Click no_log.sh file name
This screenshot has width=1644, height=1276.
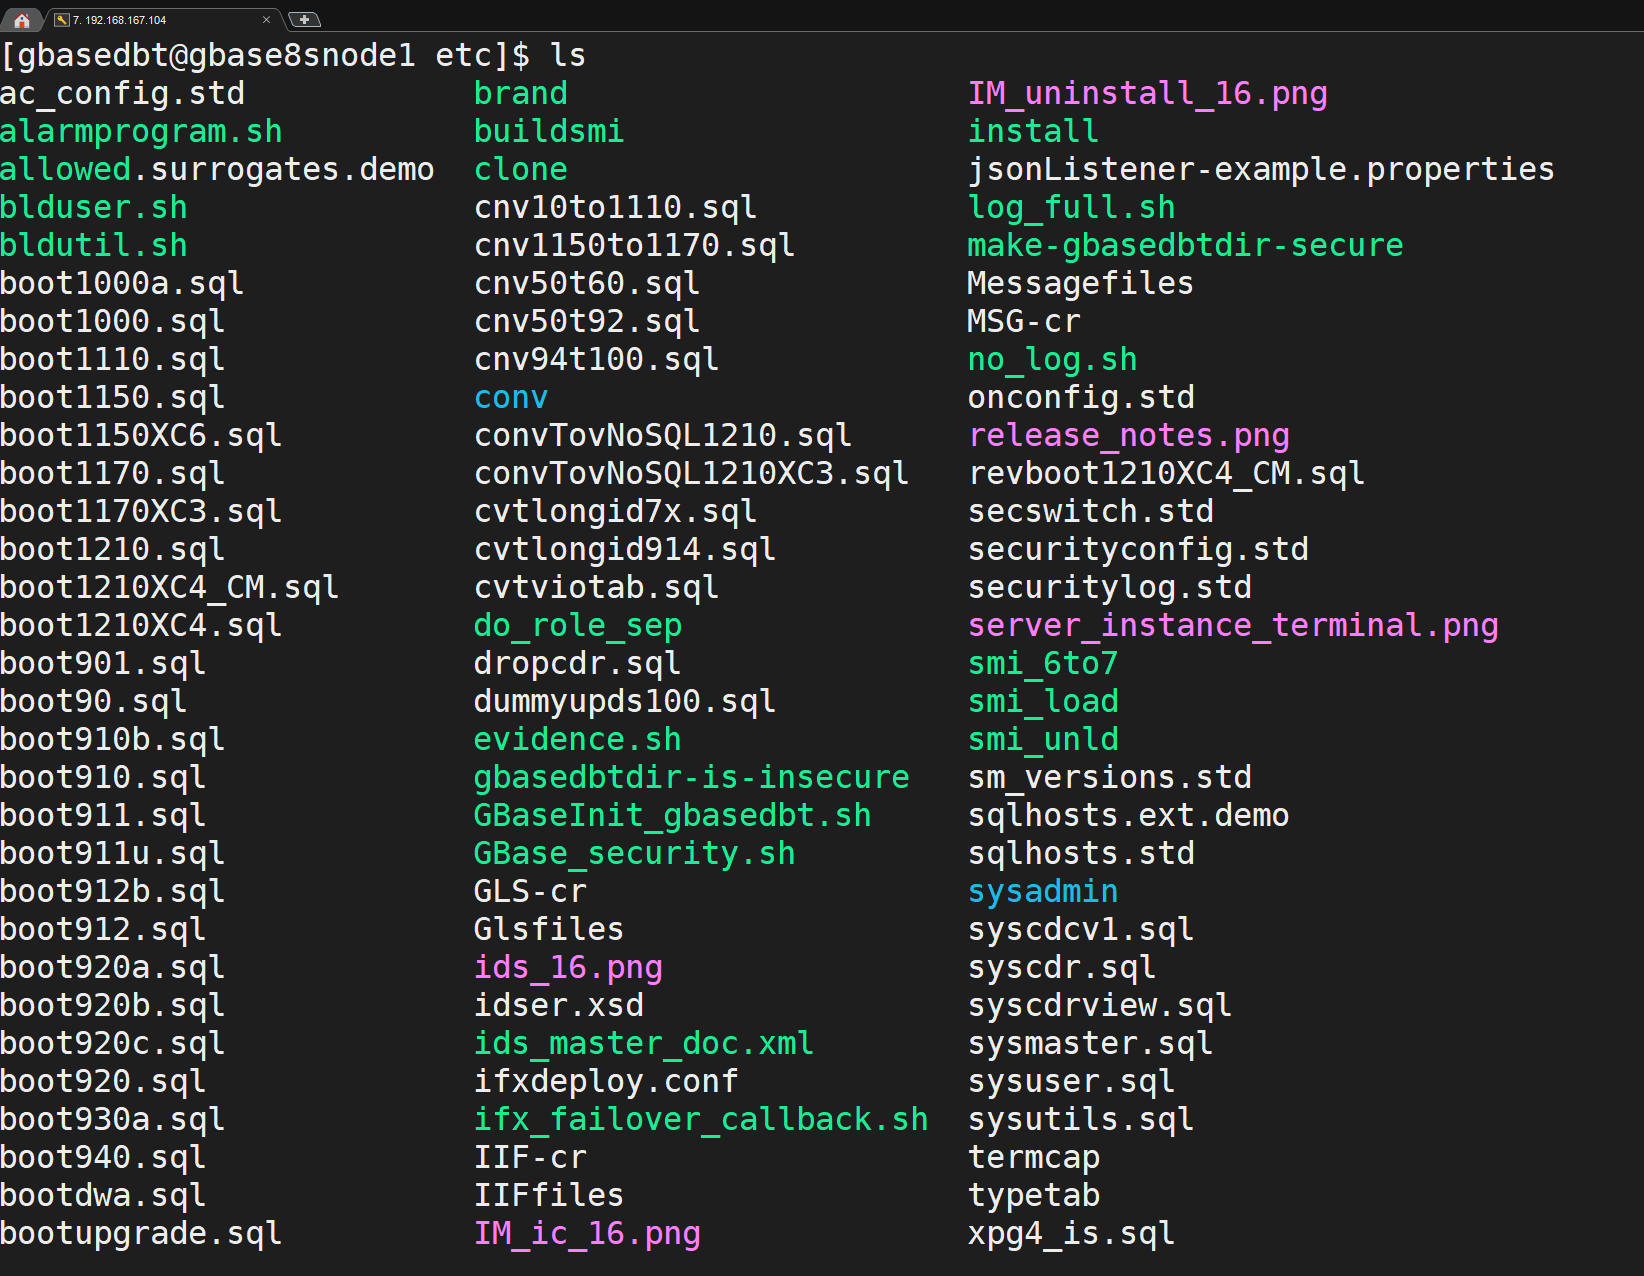coord(1053,360)
